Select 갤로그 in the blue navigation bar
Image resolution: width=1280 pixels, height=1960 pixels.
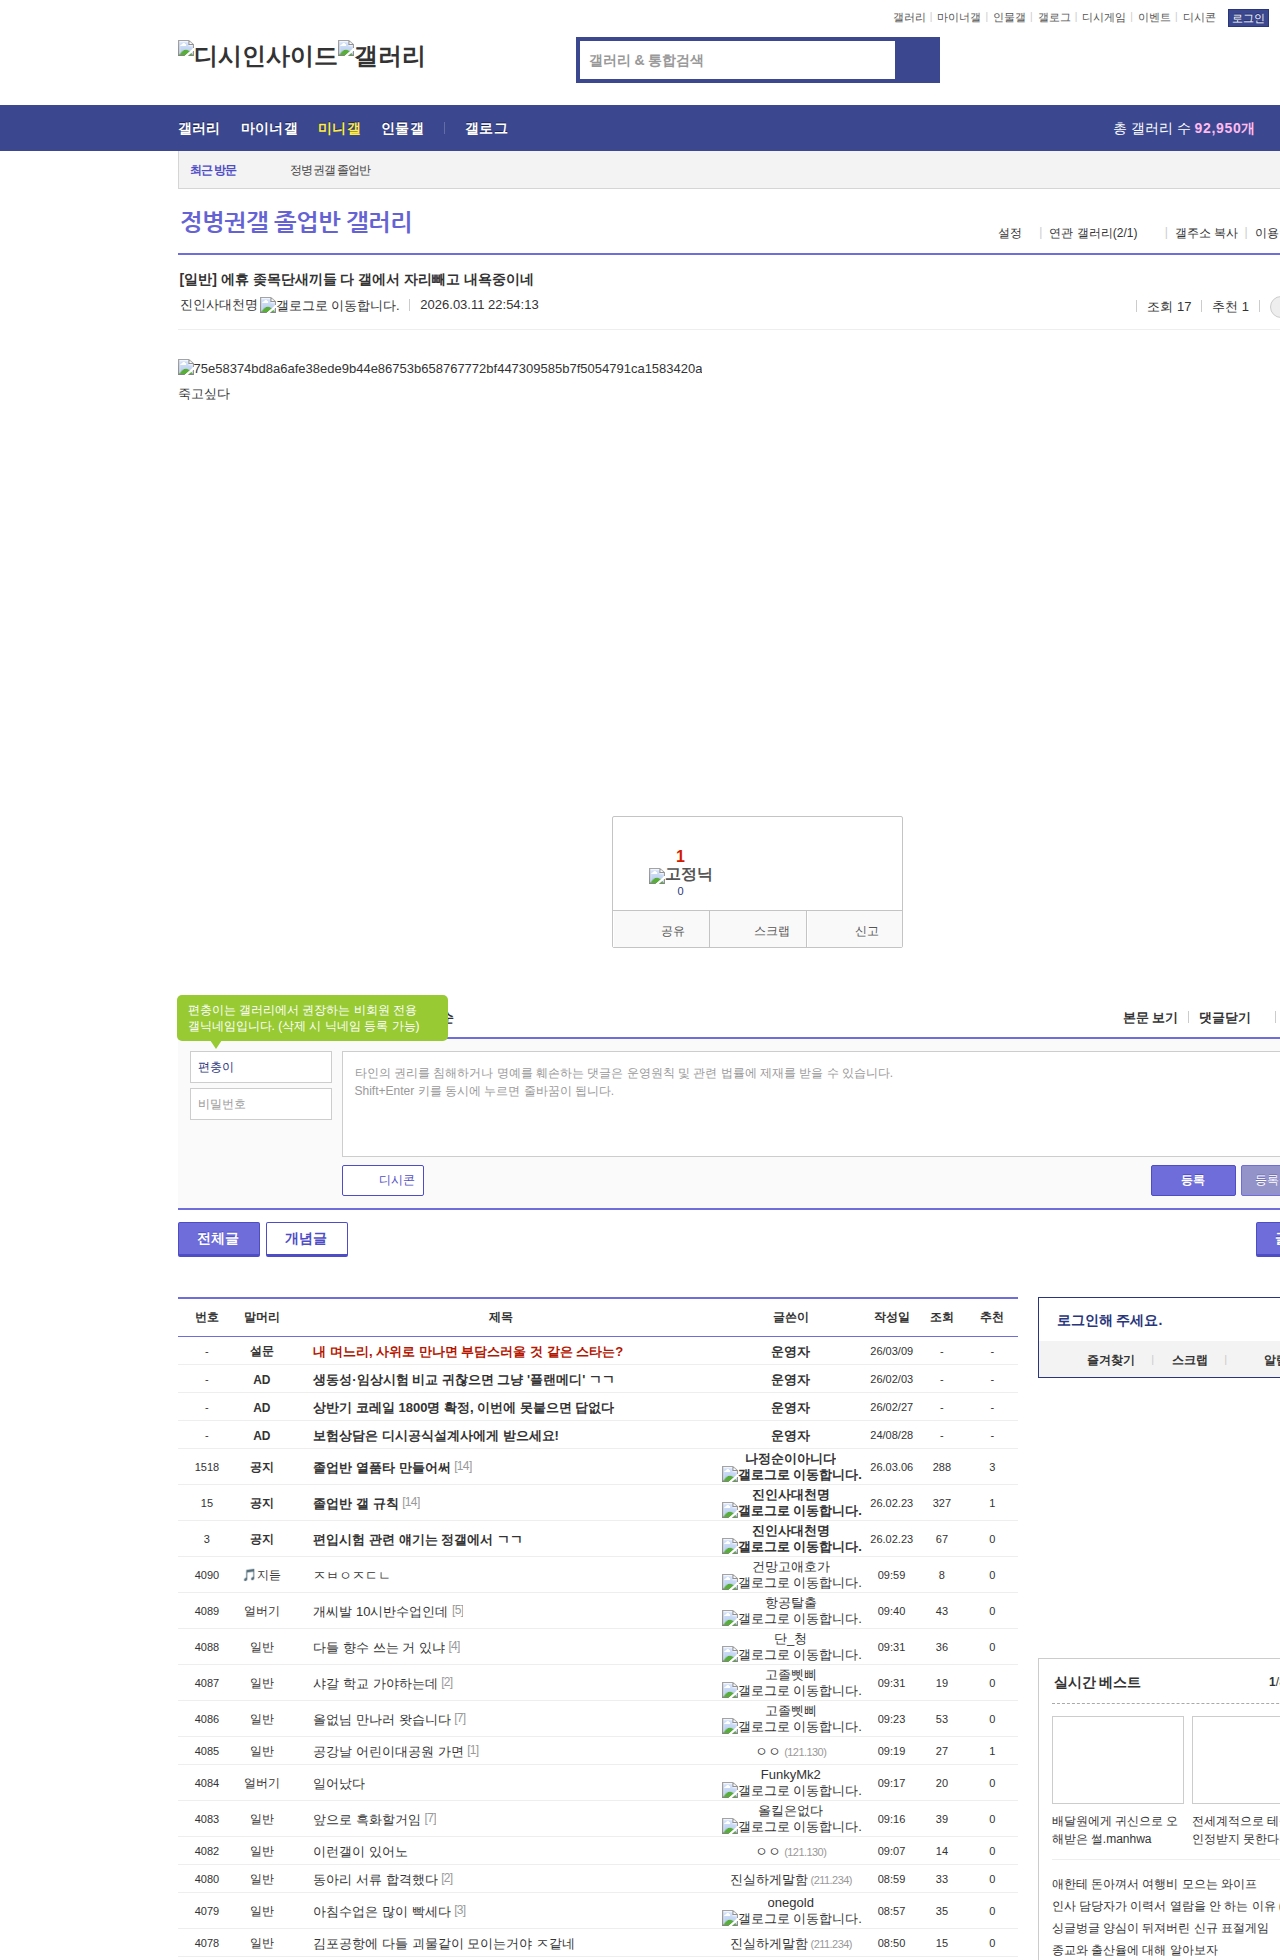click(486, 129)
